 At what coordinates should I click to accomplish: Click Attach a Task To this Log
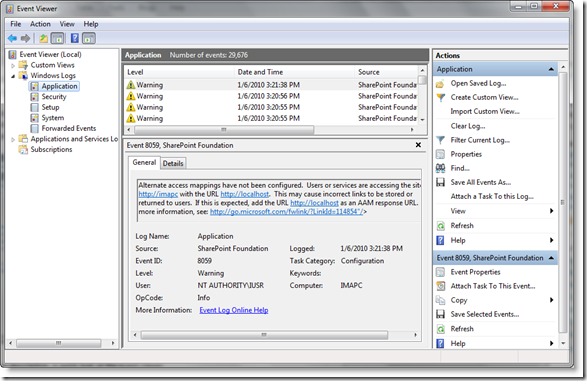[x=492, y=196]
